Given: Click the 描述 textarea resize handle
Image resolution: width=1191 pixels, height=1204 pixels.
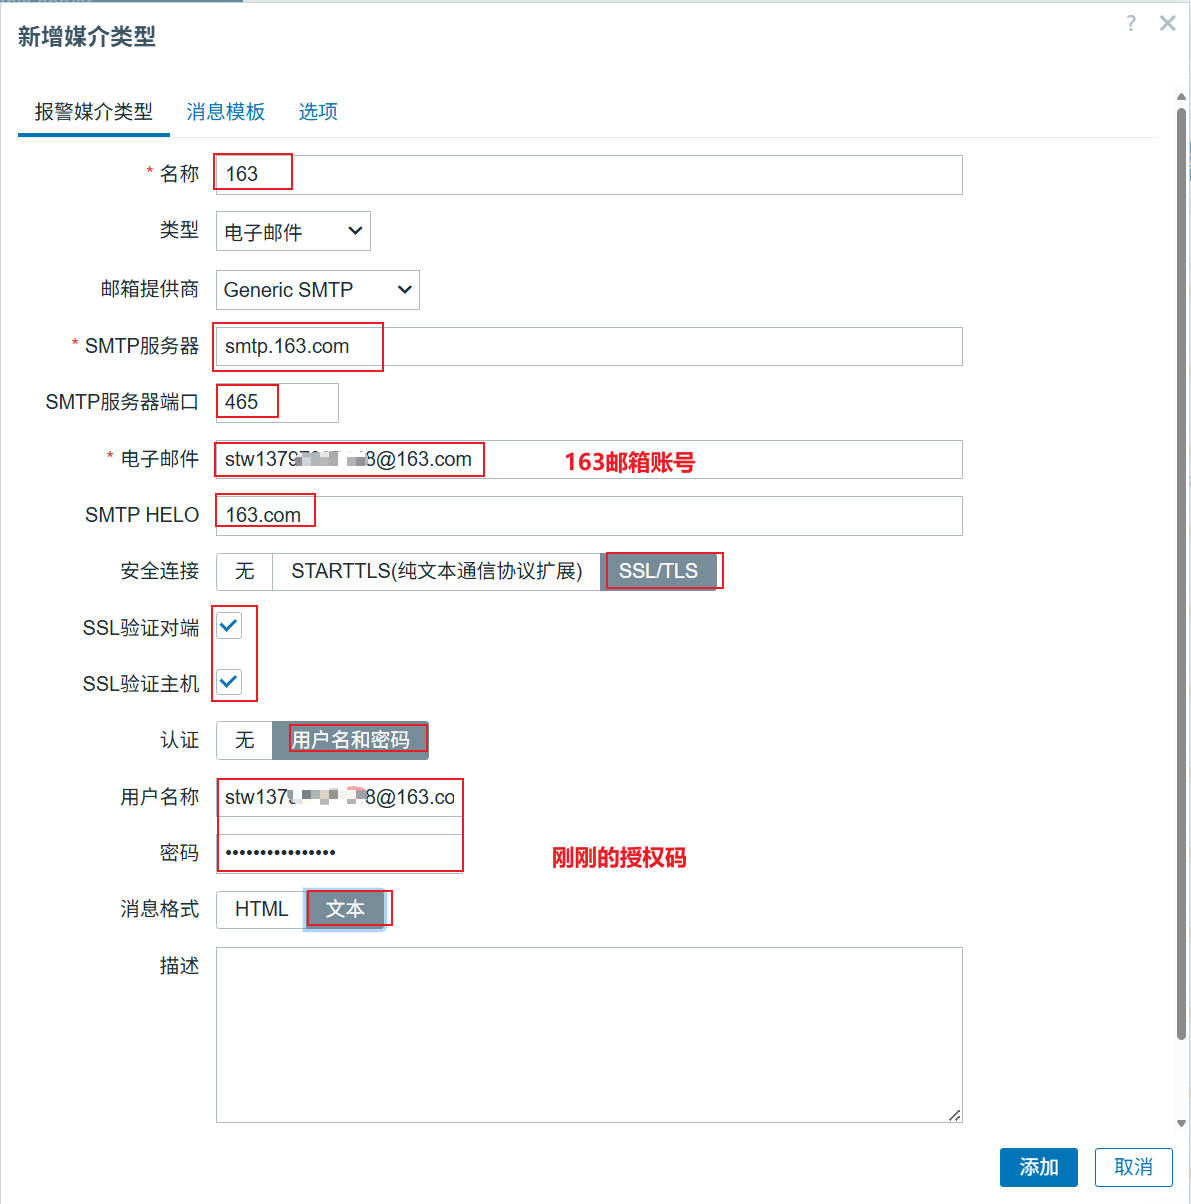Looking at the screenshot, I should pyautogui.click(x=954, y=1114).
